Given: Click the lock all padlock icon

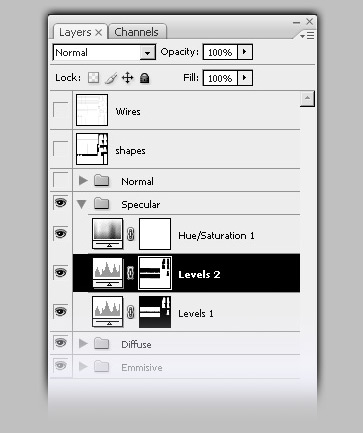Looking at the screenshot, I should click(x=144, y=78).
